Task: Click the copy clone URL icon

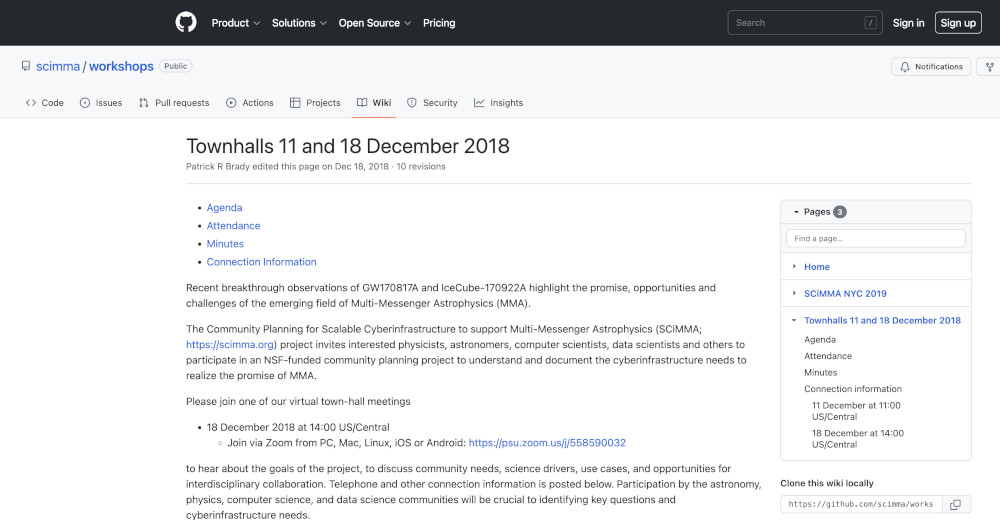Action: (954, 504)
